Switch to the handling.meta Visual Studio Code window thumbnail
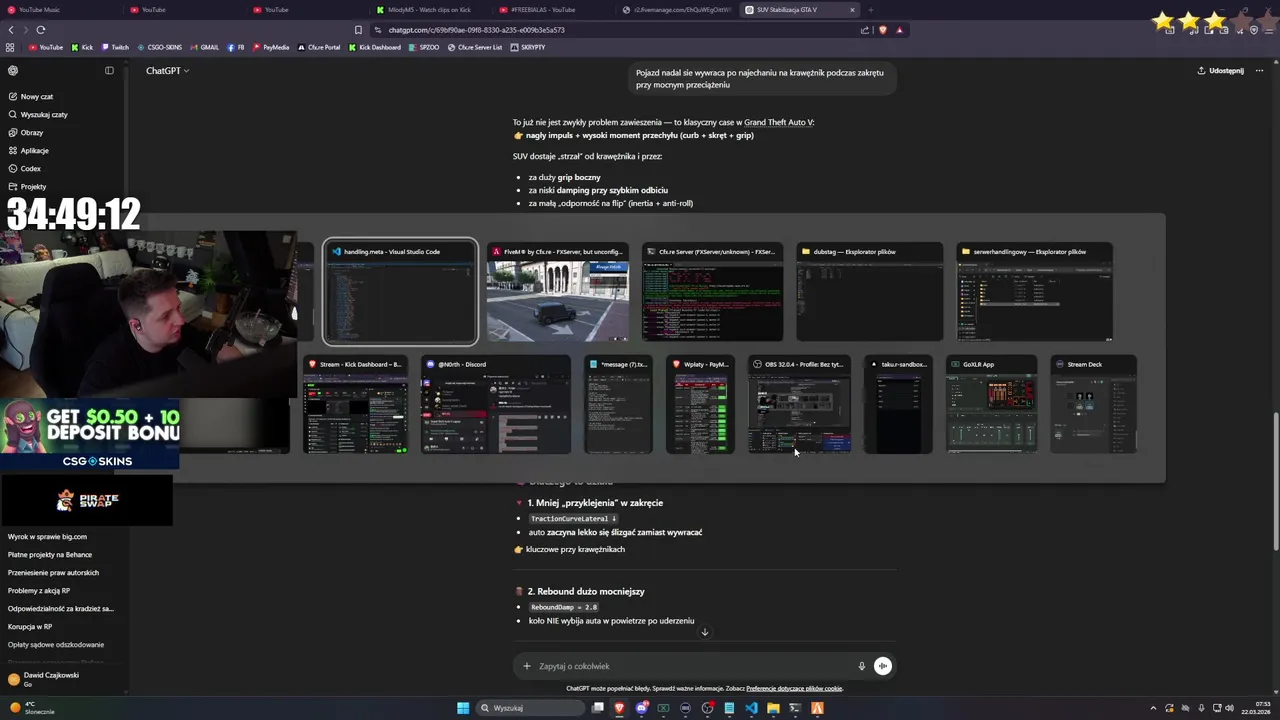Viewport: 1280px width, 720px height. pos(400,292)
